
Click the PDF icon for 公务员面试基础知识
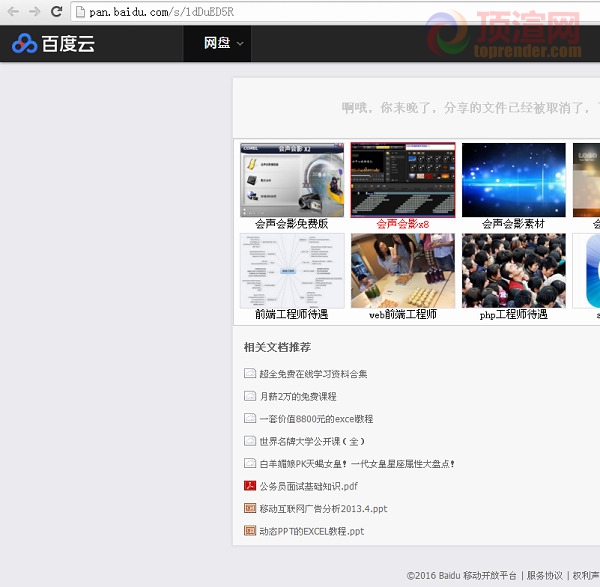[250, 486]
